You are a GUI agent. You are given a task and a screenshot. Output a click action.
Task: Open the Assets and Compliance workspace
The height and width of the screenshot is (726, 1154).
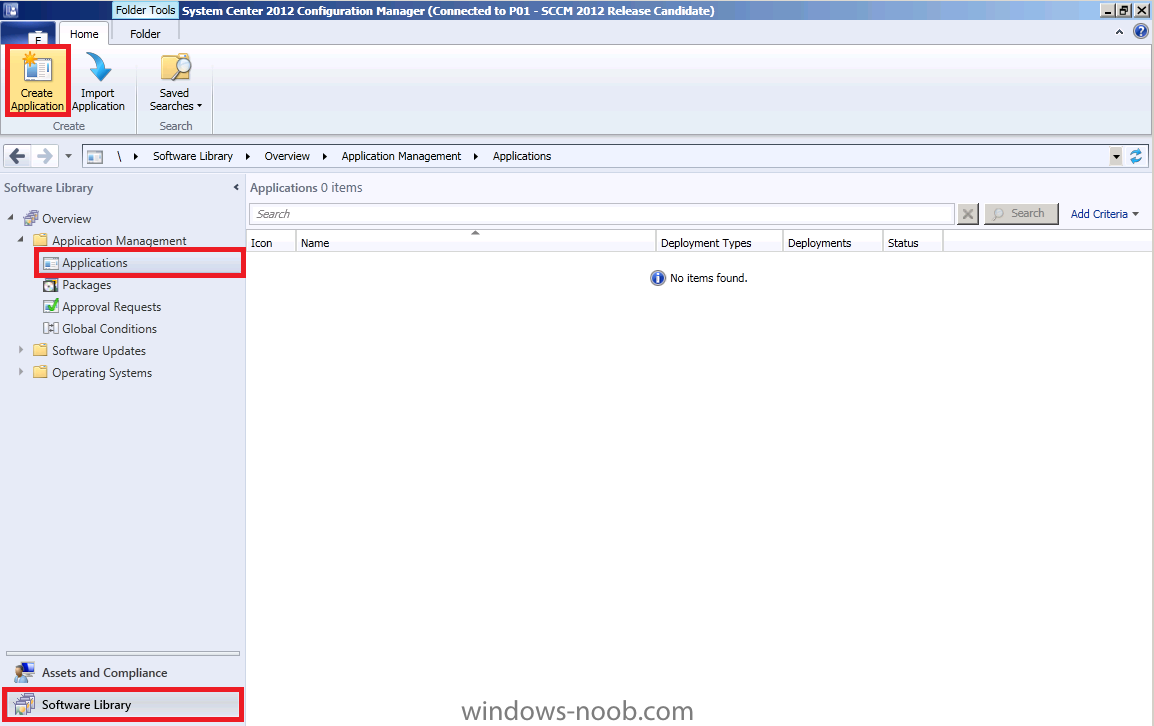click(123, 672)
